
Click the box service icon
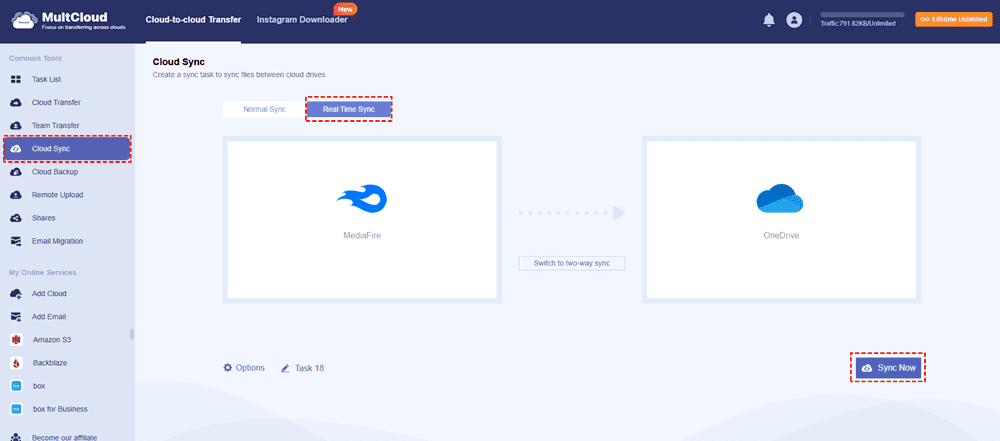(x=17, y=386)
